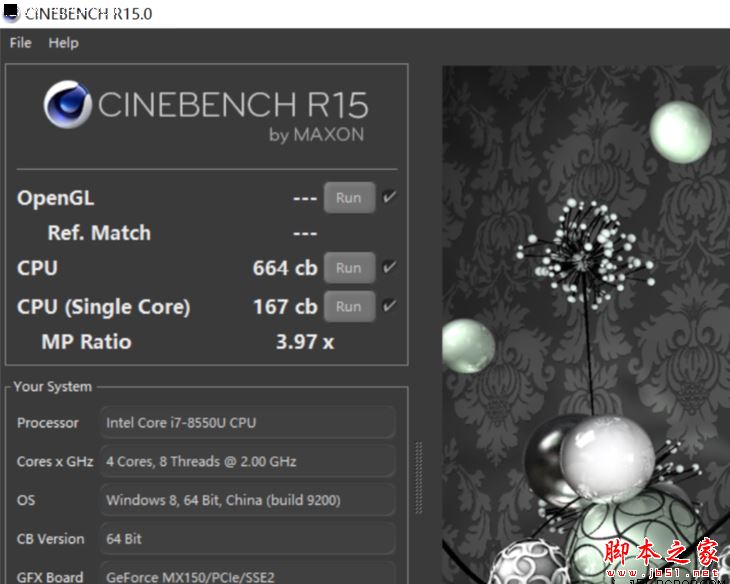
Task: Click the Your System group heading
Action: pos(53,387)
